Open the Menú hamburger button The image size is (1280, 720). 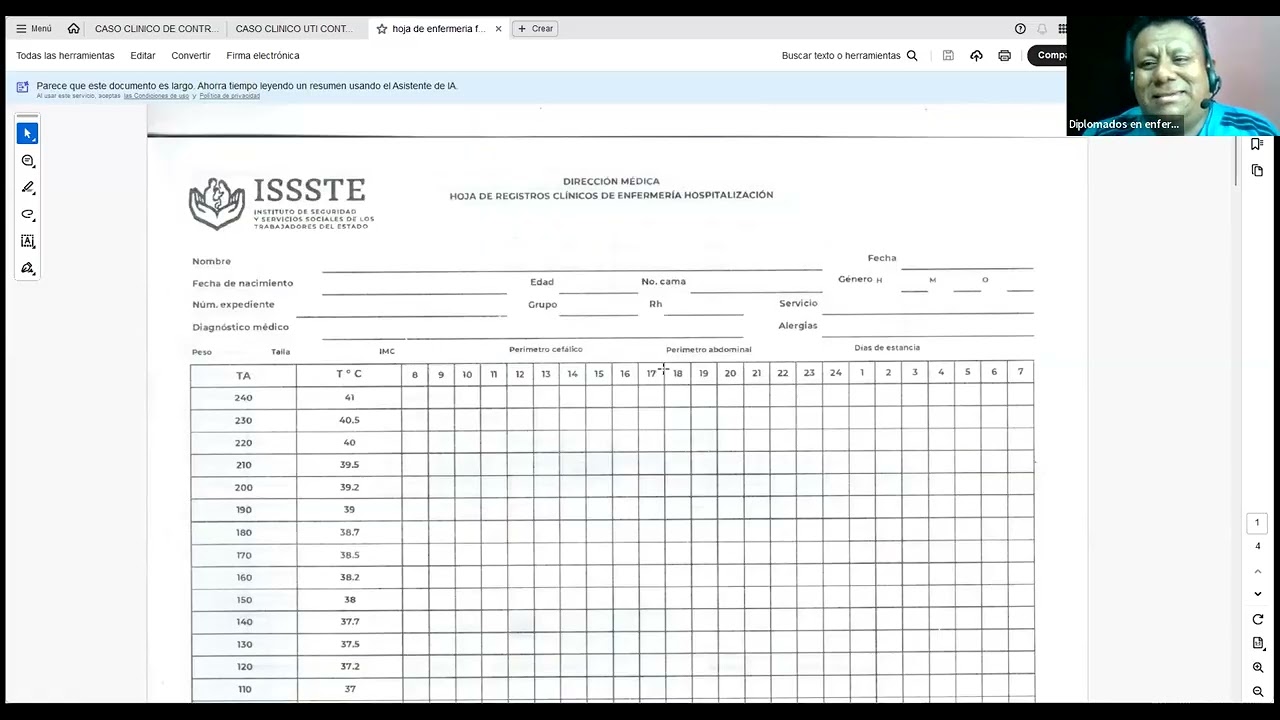click(34, 29)
